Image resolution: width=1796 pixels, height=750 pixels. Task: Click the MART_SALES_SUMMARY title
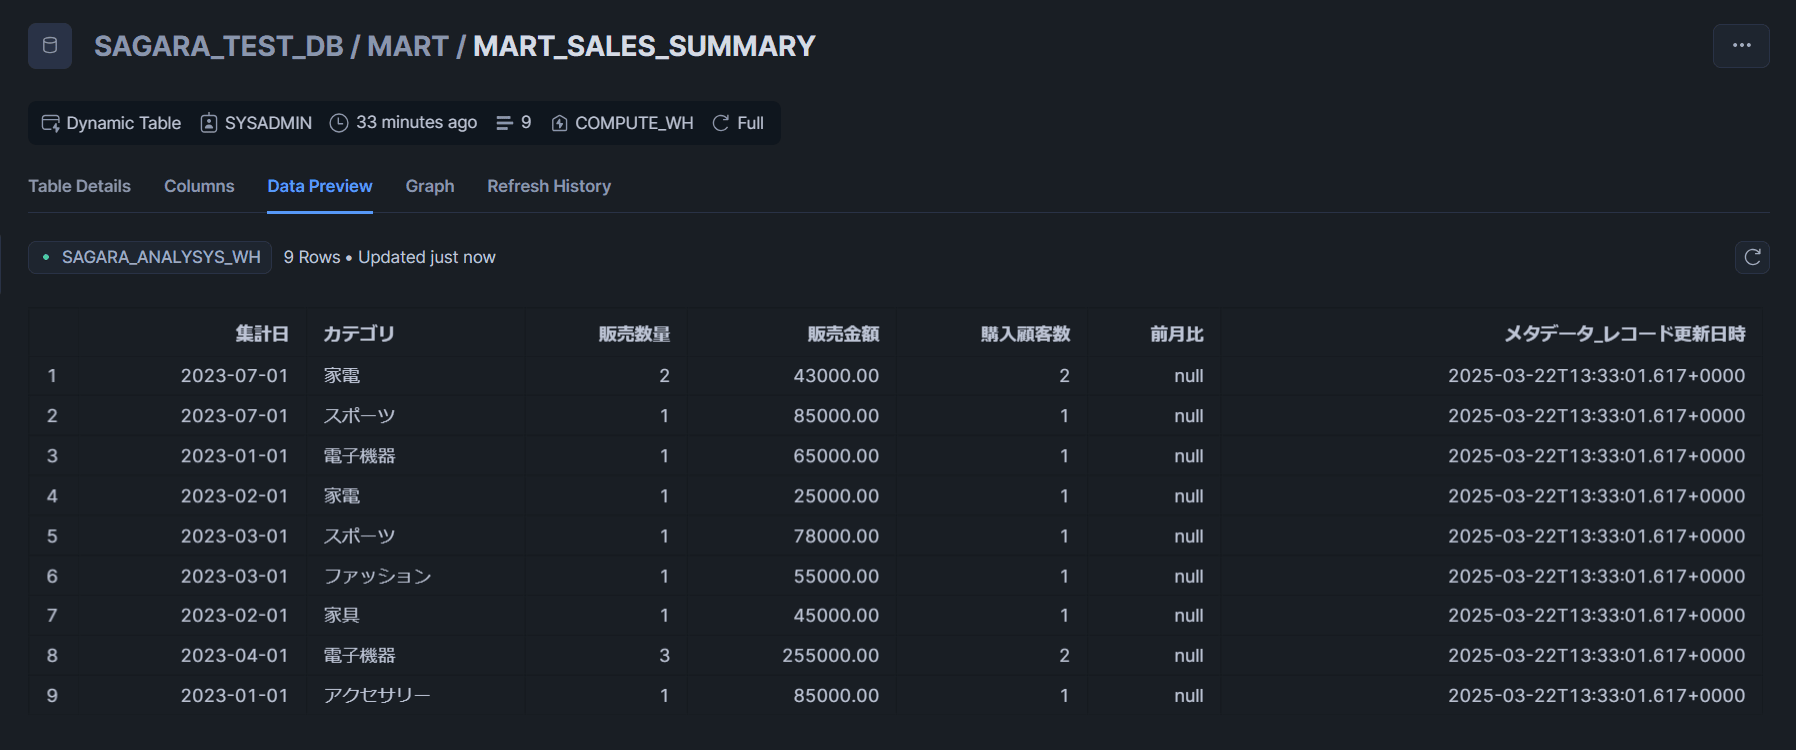[x=644, y=46]
